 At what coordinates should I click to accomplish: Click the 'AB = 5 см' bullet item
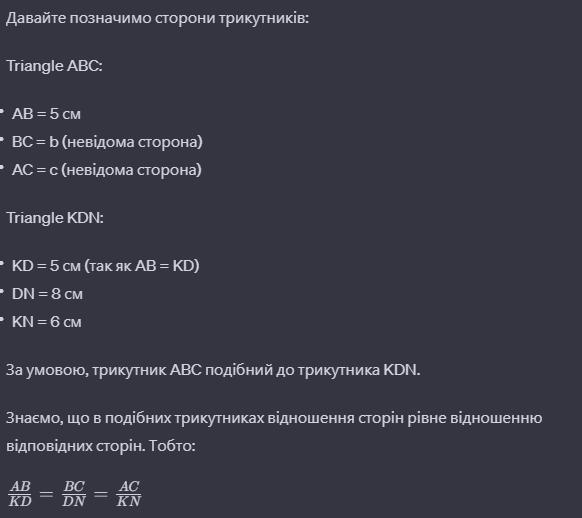[46, 114]
